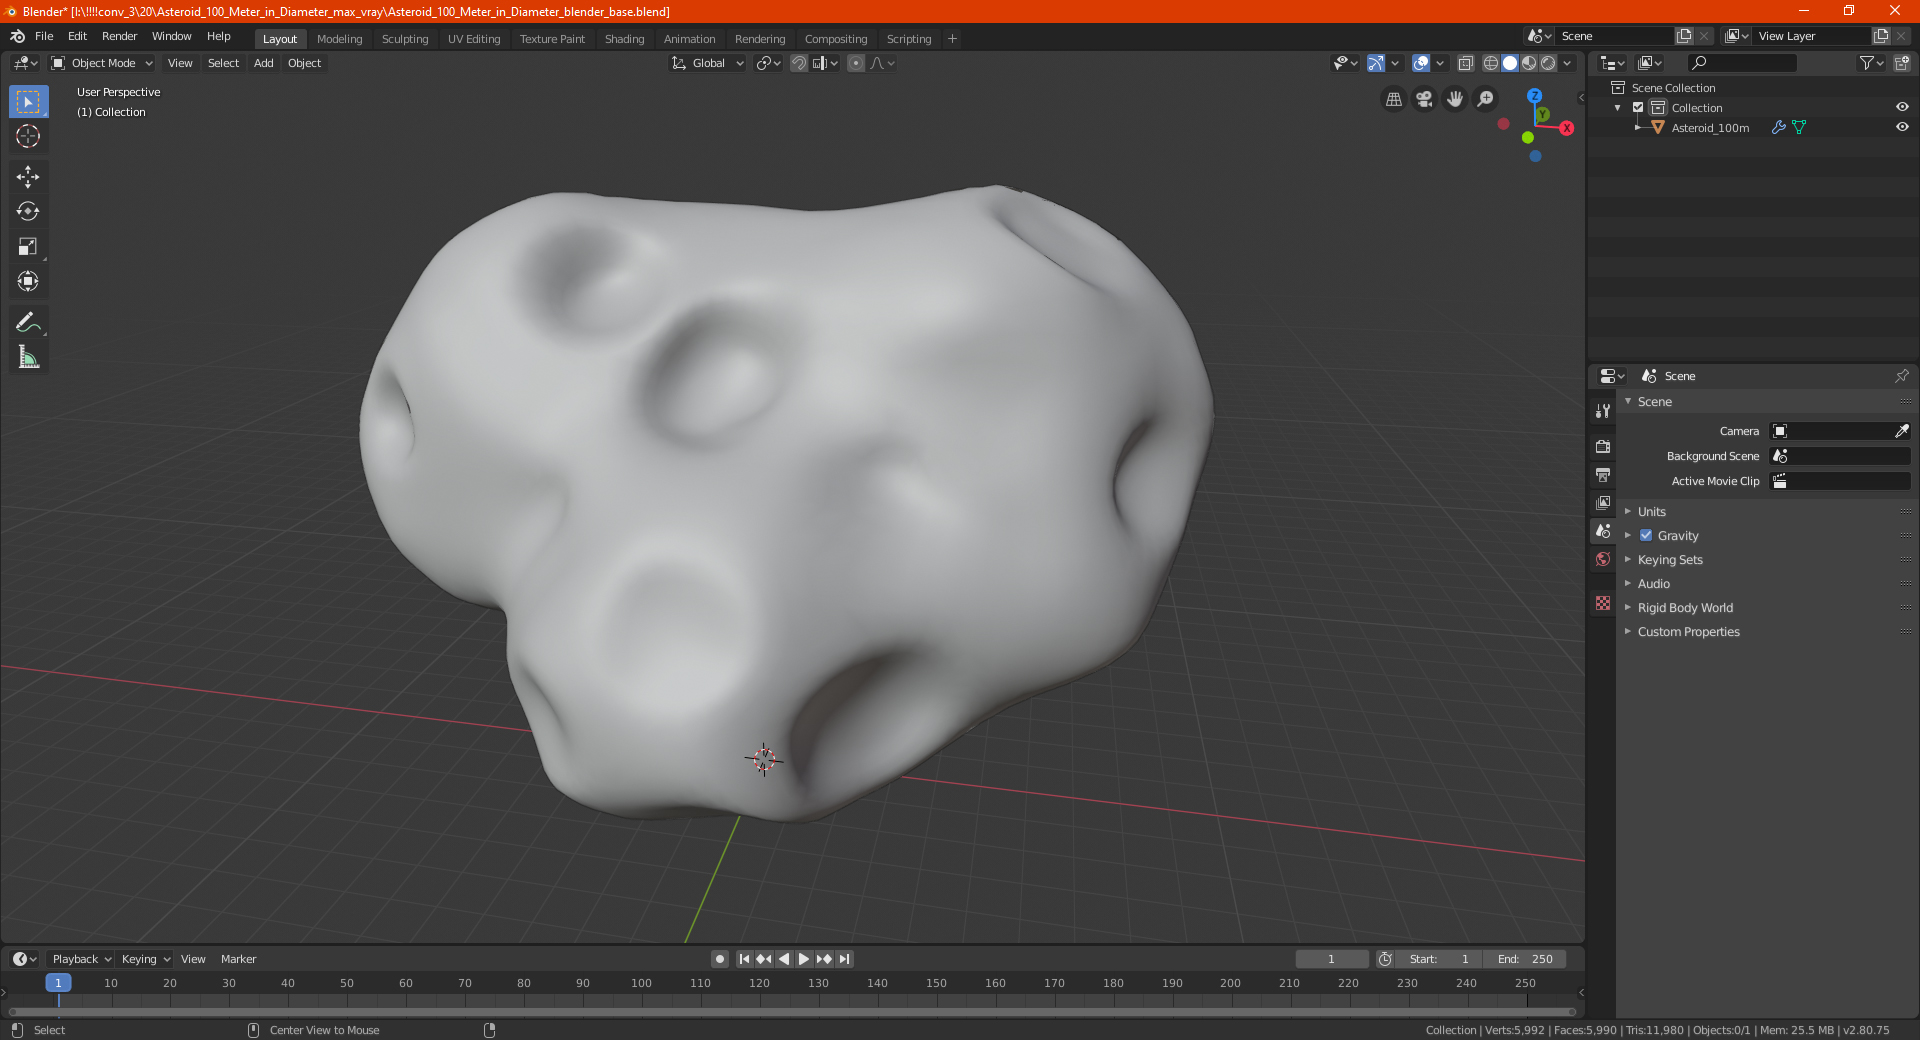The image size is (1920, 1040).
Task: Switch to orthographic grid view
Action: (x=1393, y=99)
